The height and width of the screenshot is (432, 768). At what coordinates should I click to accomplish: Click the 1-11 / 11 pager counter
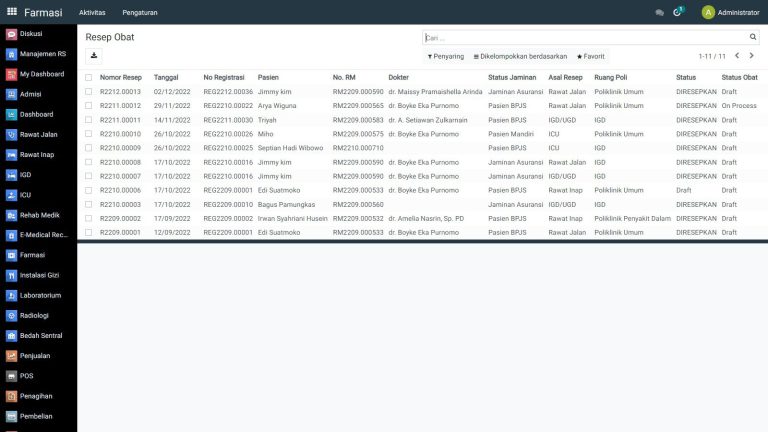click(712, 56)
